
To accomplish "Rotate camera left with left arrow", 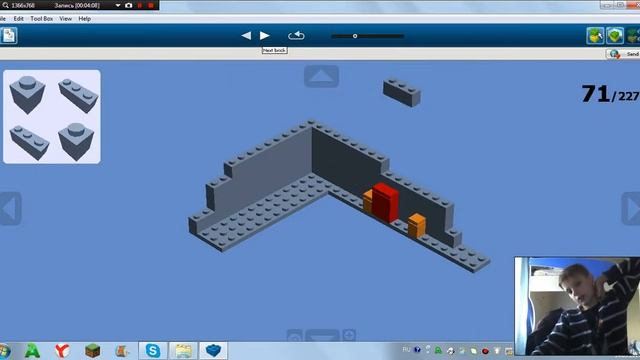I will 10,209.
